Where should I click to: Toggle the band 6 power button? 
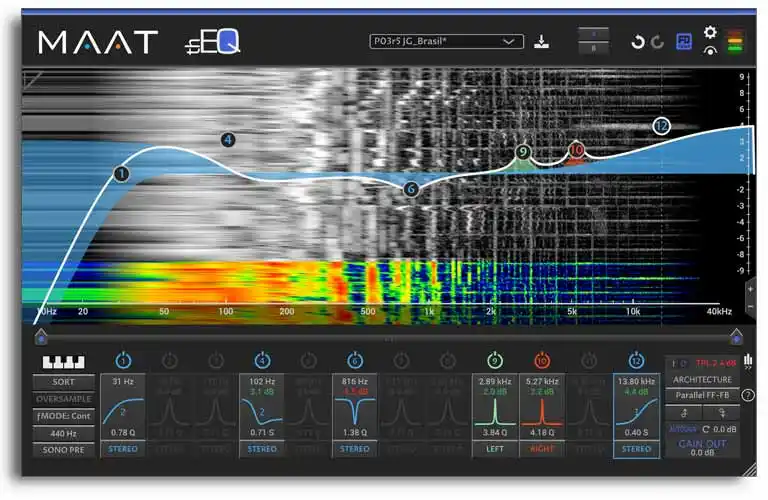[355, 360]
